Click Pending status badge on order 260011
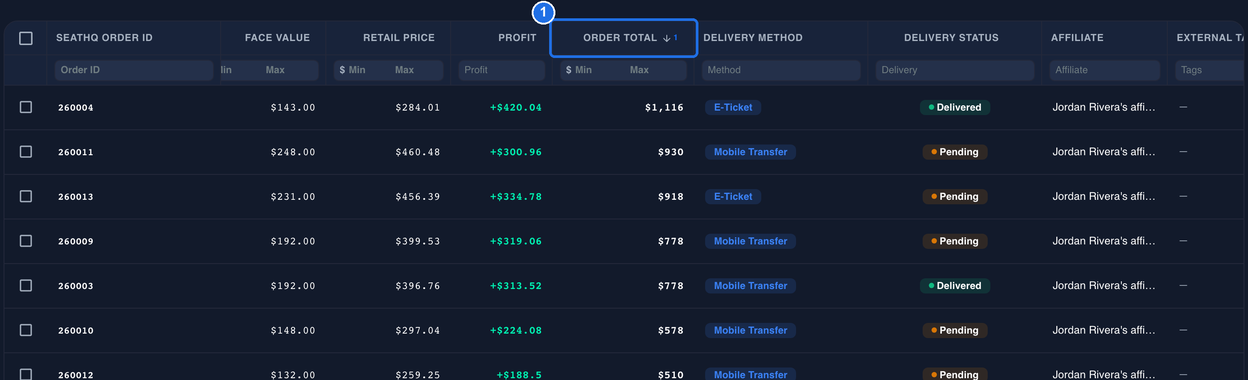 tap(955, 152)
